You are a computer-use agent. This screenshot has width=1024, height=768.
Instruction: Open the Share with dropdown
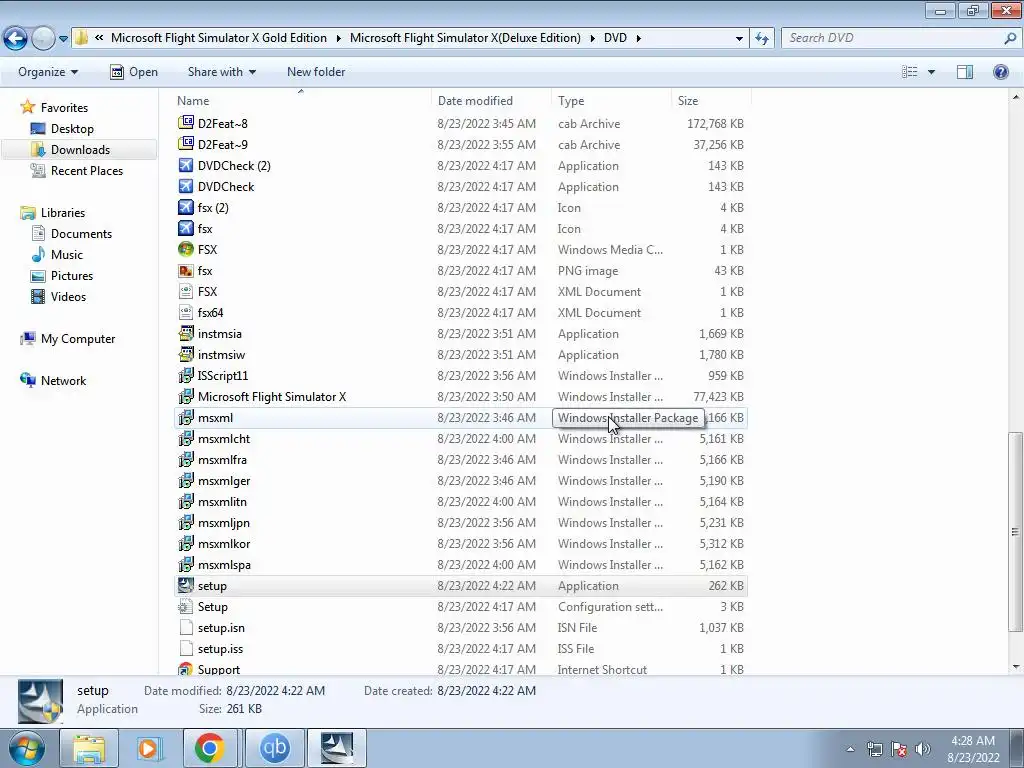221,72
